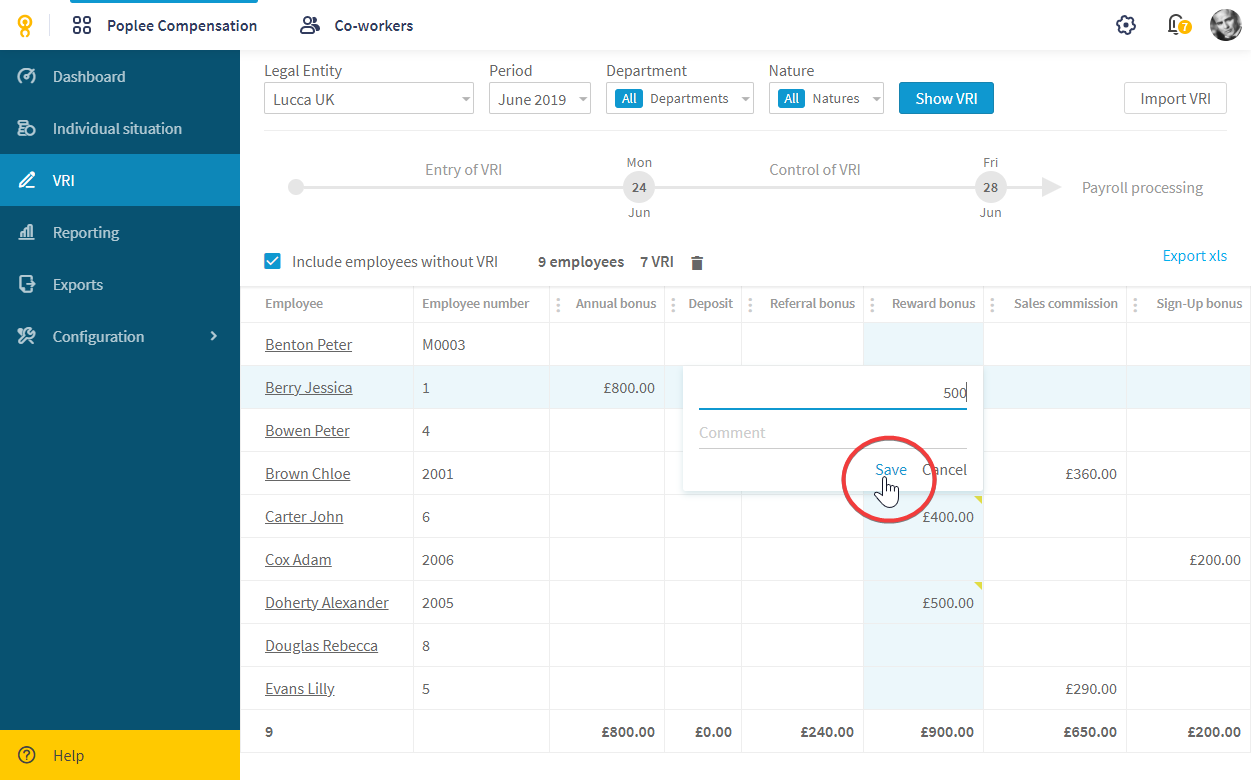Click the Fri 28 Jun timeline marker
The width and height of the screenshot is (1251, 780).
click(990, 187)
